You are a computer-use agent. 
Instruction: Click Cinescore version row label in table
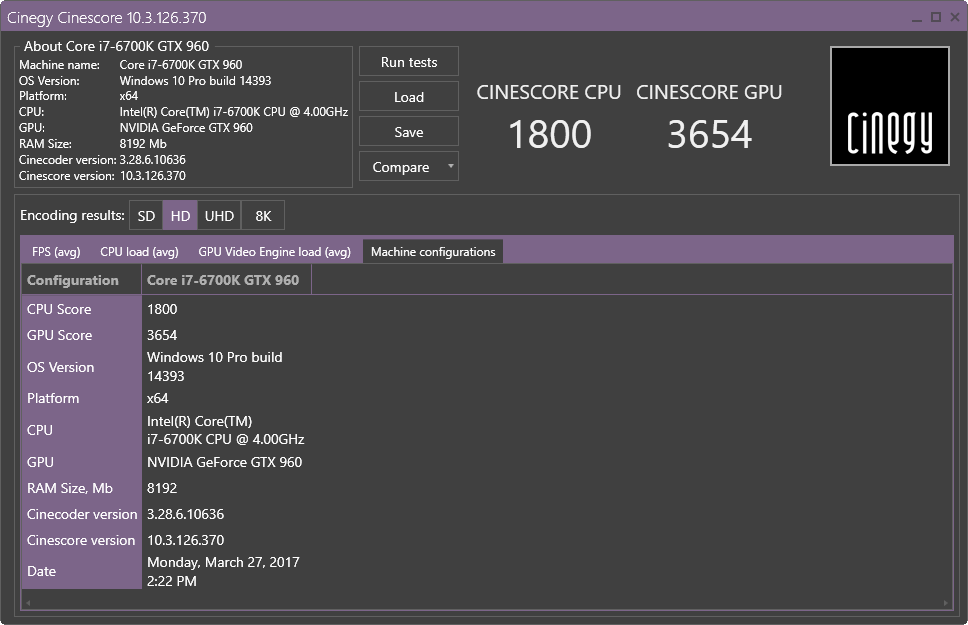81,540
